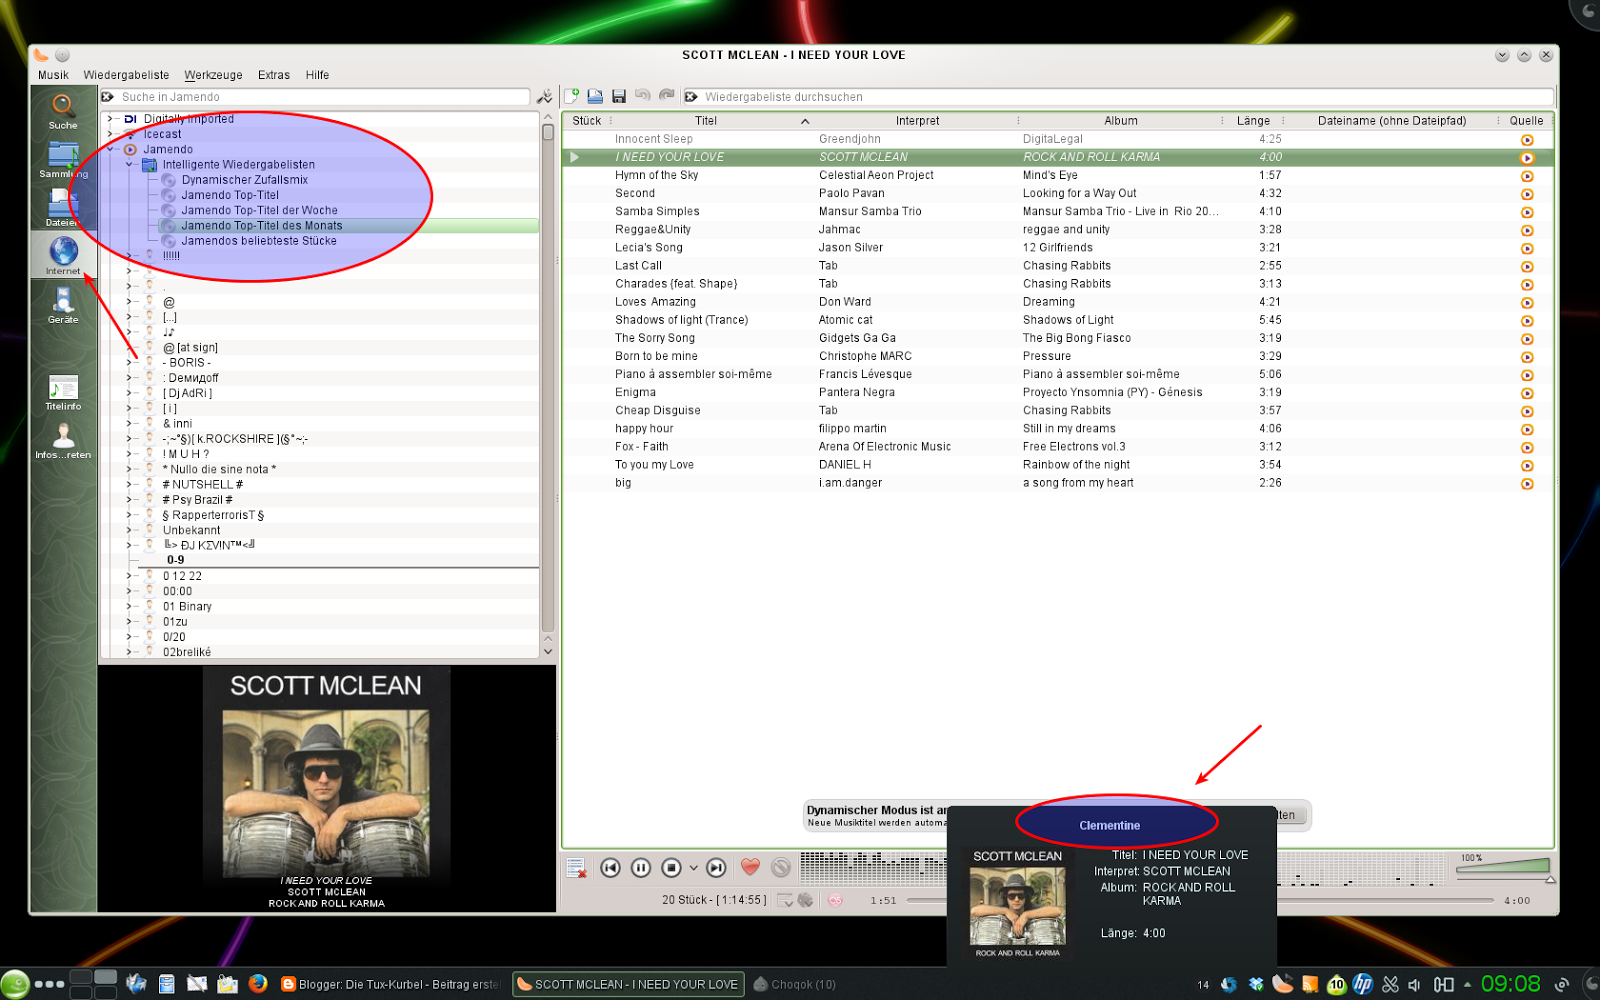Collapse Intelligente Wiedergabelisten folder
Screen dimensions: 1600x1000
[129, 164]
